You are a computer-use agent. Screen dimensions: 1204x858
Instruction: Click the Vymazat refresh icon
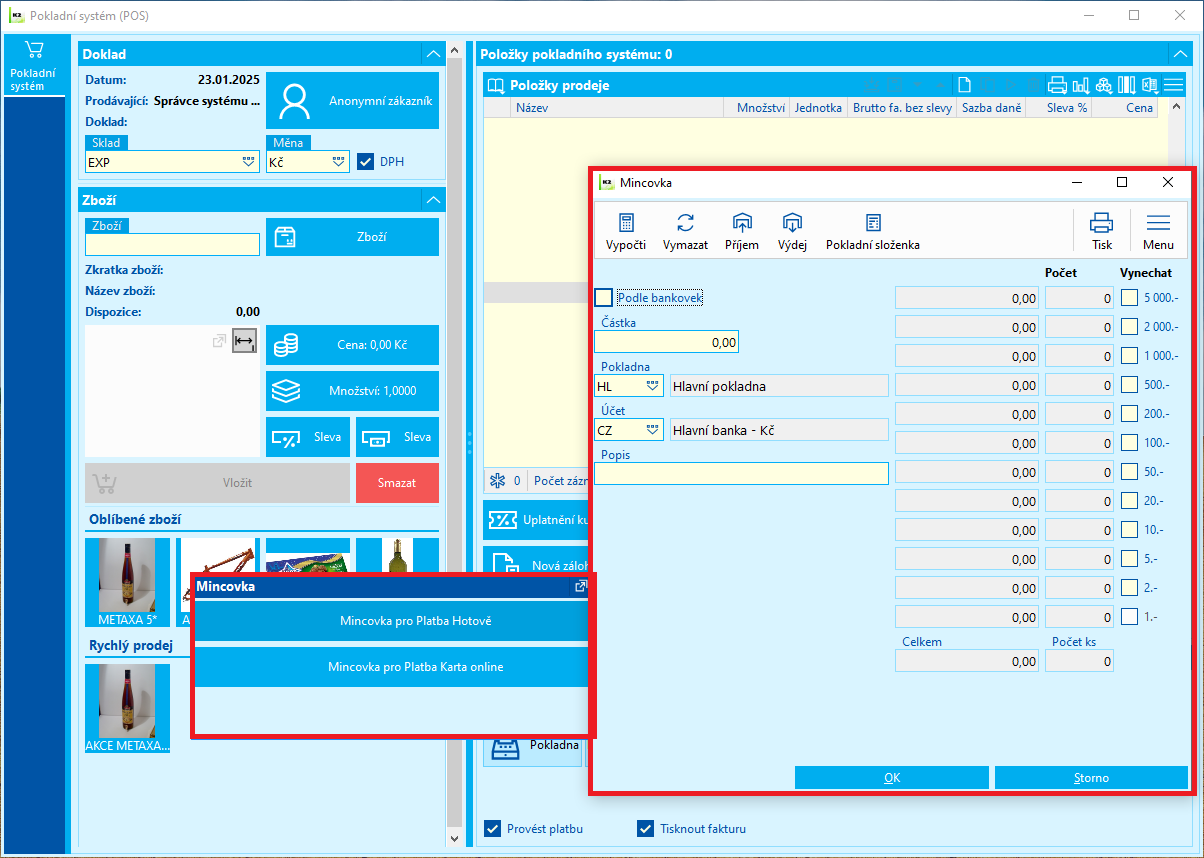click(x=685, y=223)
